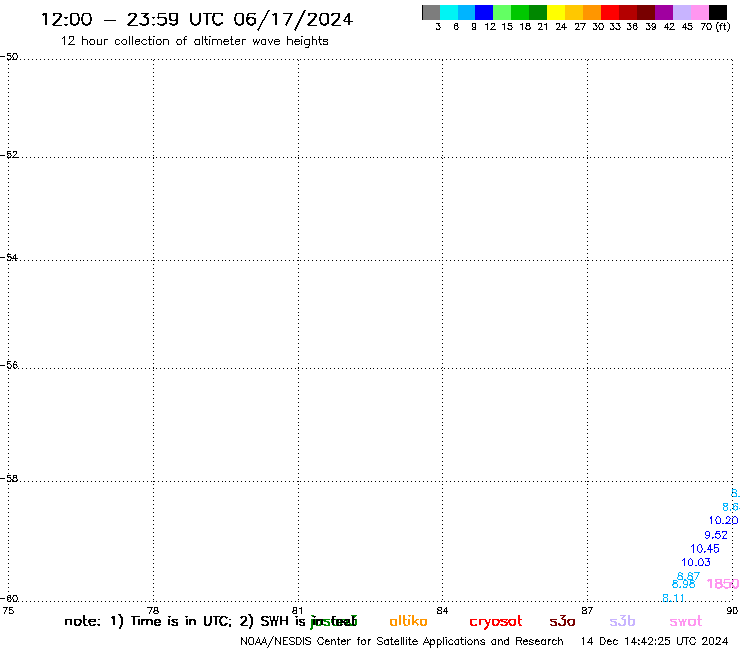Screen dimensions: 740x650
Task: Click the longitude axis label 87
Action: point(587,610)
